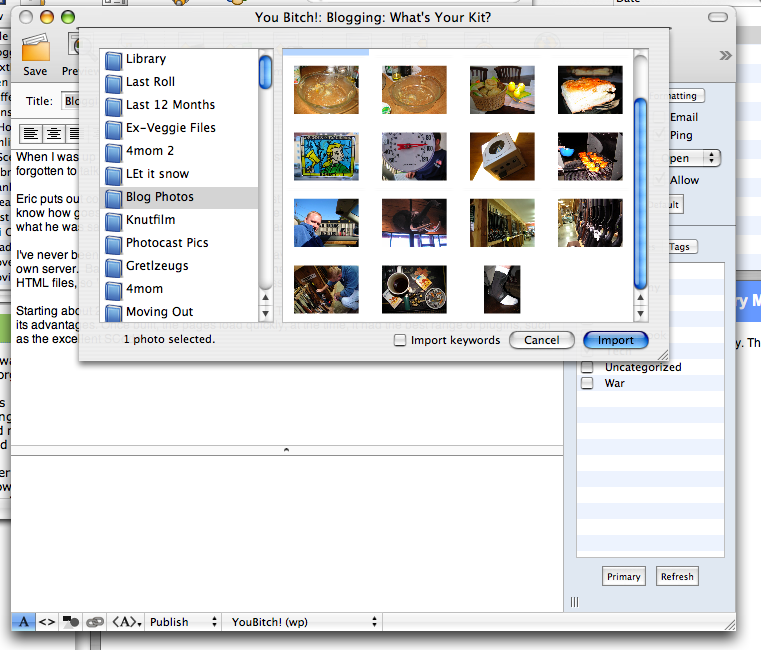This screenshot has height=650, width=761.
Task: Switch to rich text mode (A icon)
Action: coord(23,622)
